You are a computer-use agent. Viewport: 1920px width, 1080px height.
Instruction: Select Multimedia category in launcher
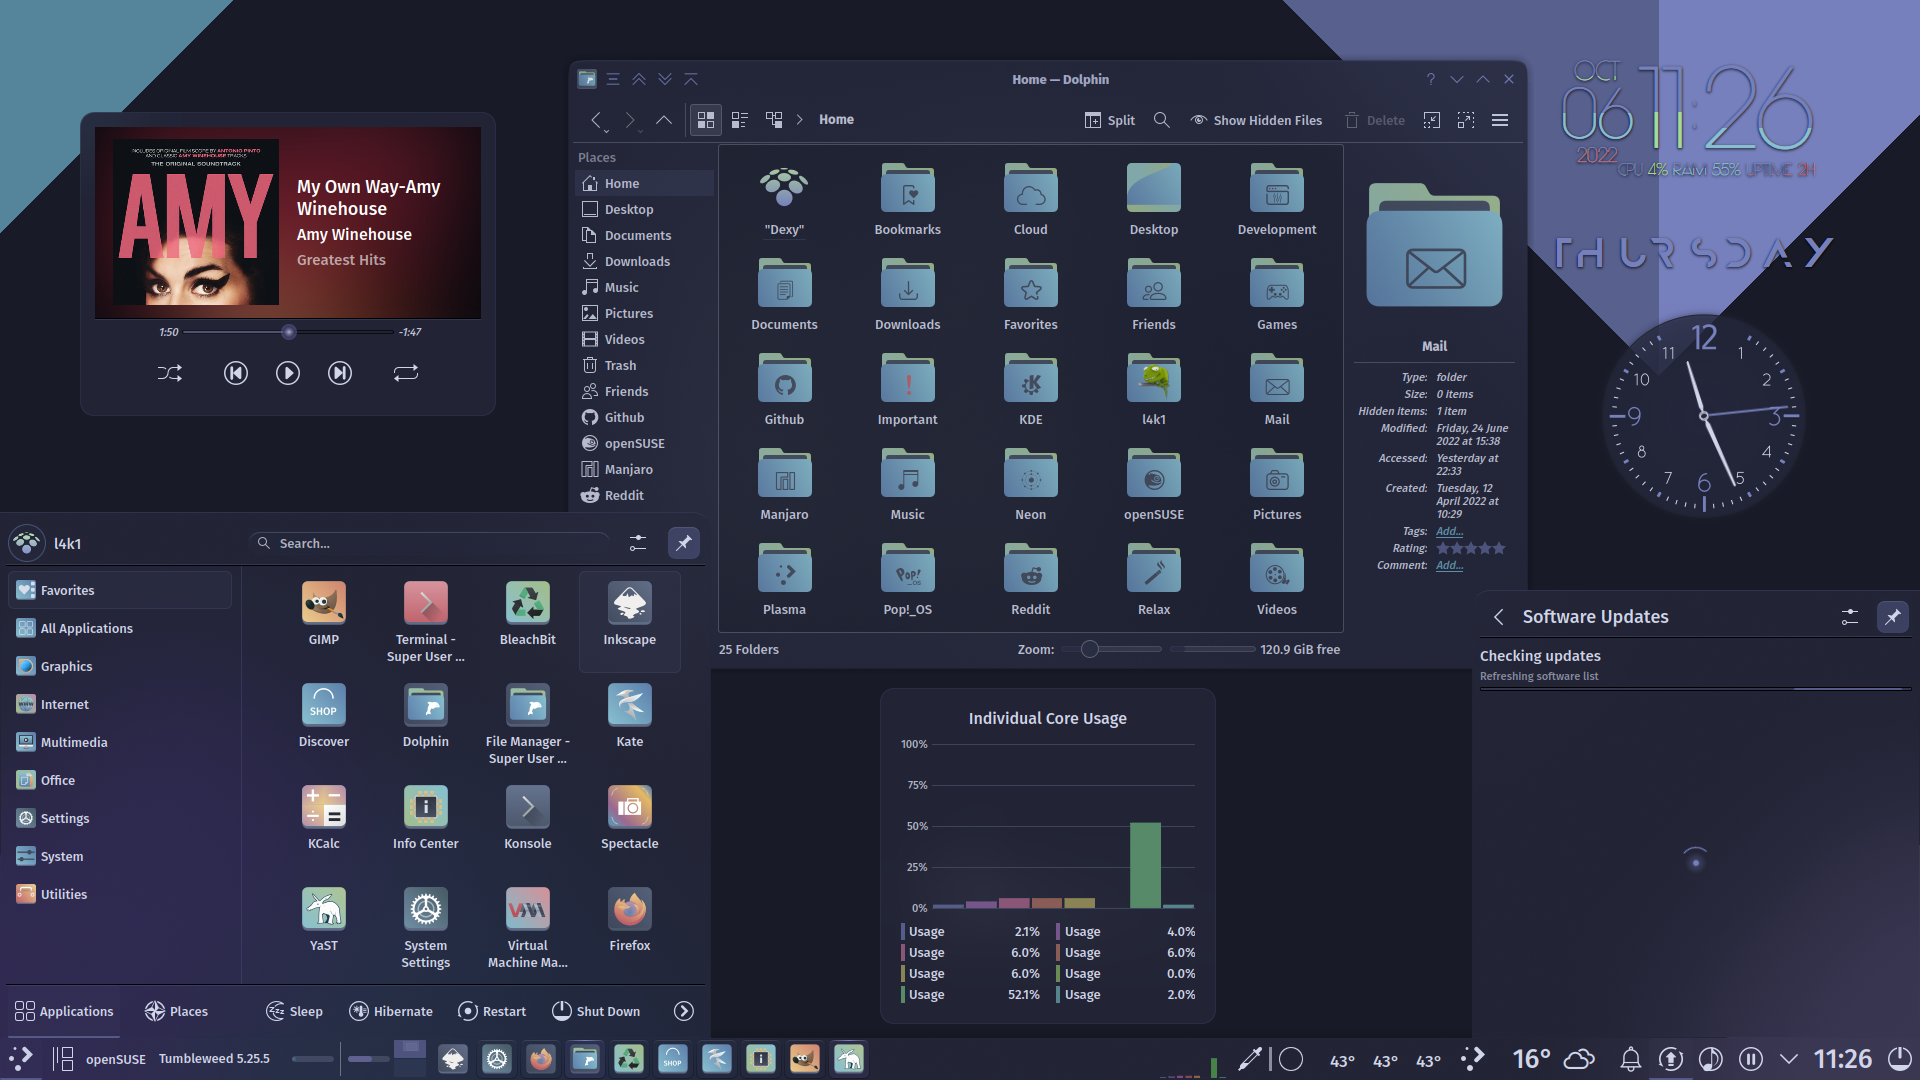click(x=120, y=743)
